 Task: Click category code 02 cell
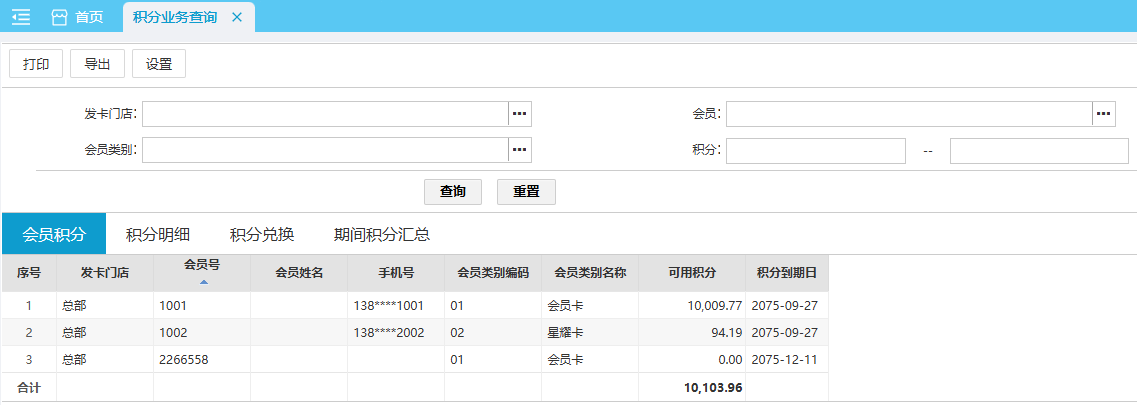[x=493, y=333]
